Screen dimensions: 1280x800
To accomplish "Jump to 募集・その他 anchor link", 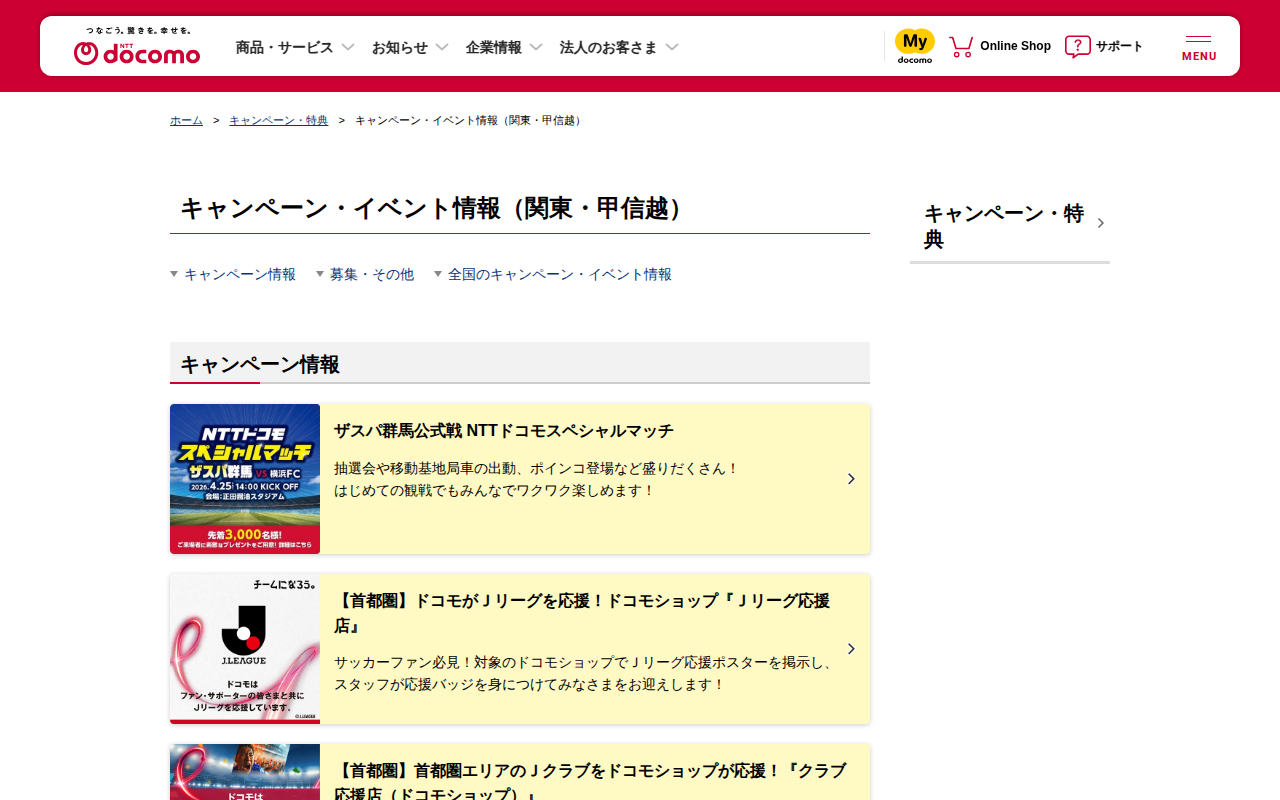I will pos(372,274).
